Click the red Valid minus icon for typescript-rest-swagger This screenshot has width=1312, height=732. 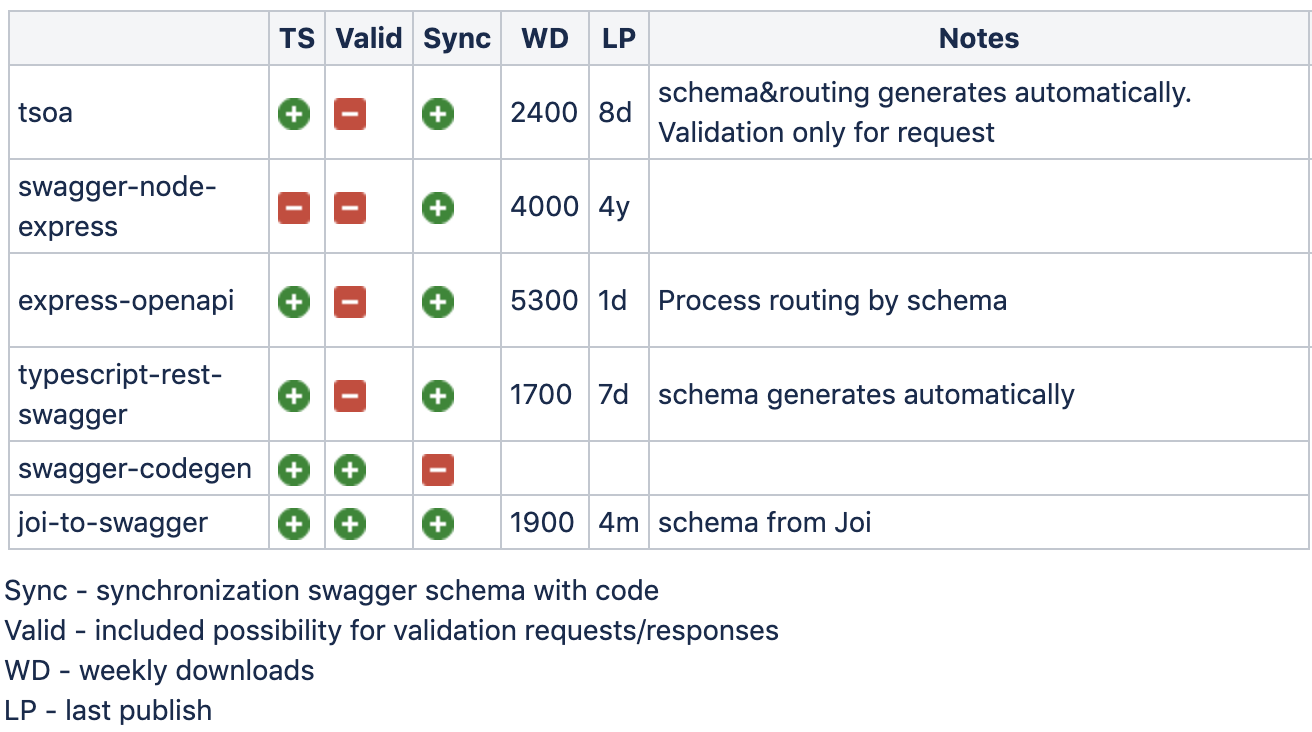click(x=349, y=396)
